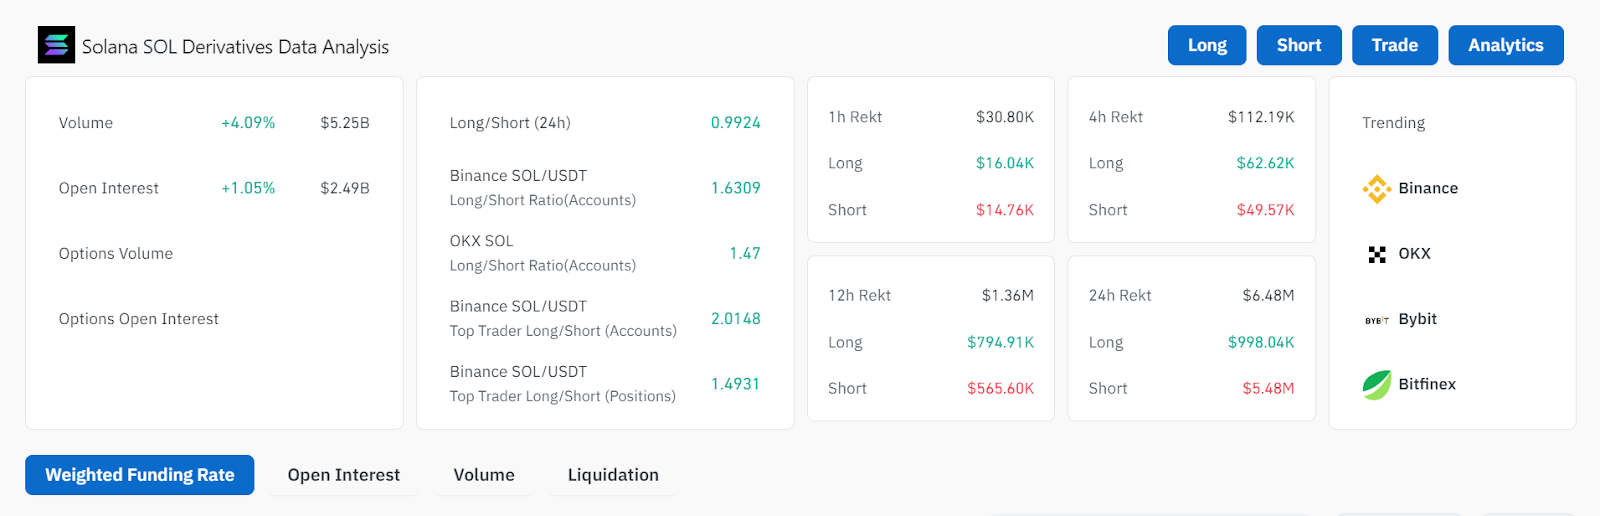Screen dimensions: 1600x516
Task: Click the Bybit exchange logo icon
Action: [1377, 320]
